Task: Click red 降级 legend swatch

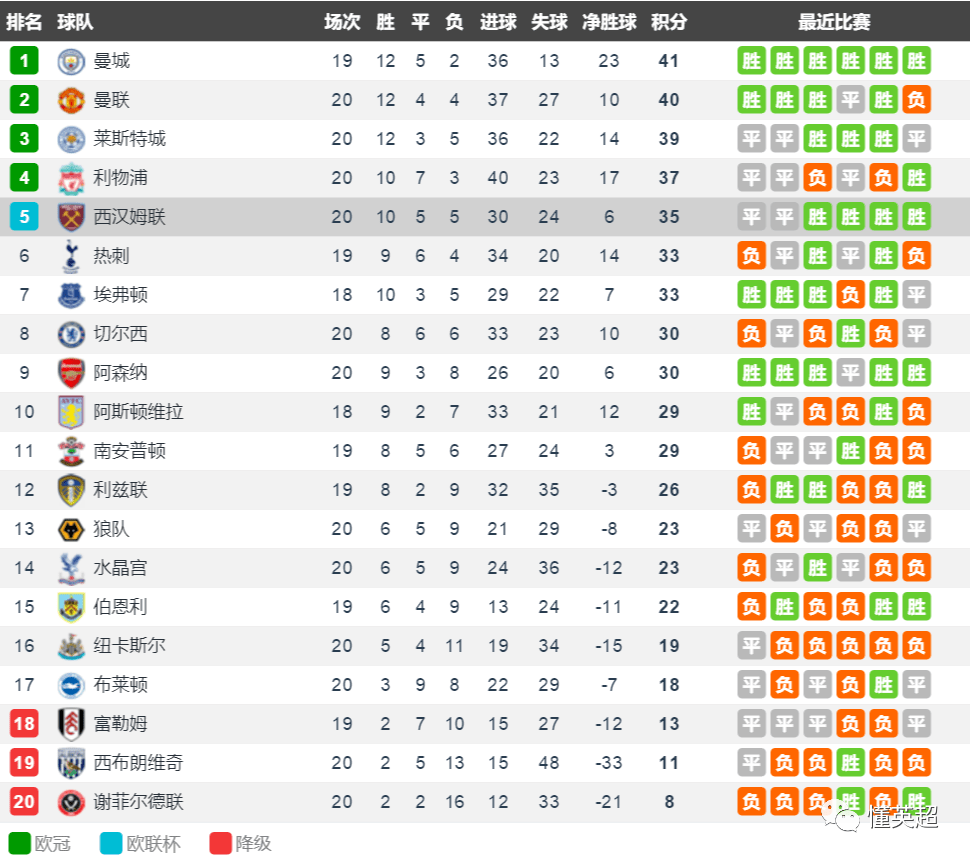Action: (221, 843)
